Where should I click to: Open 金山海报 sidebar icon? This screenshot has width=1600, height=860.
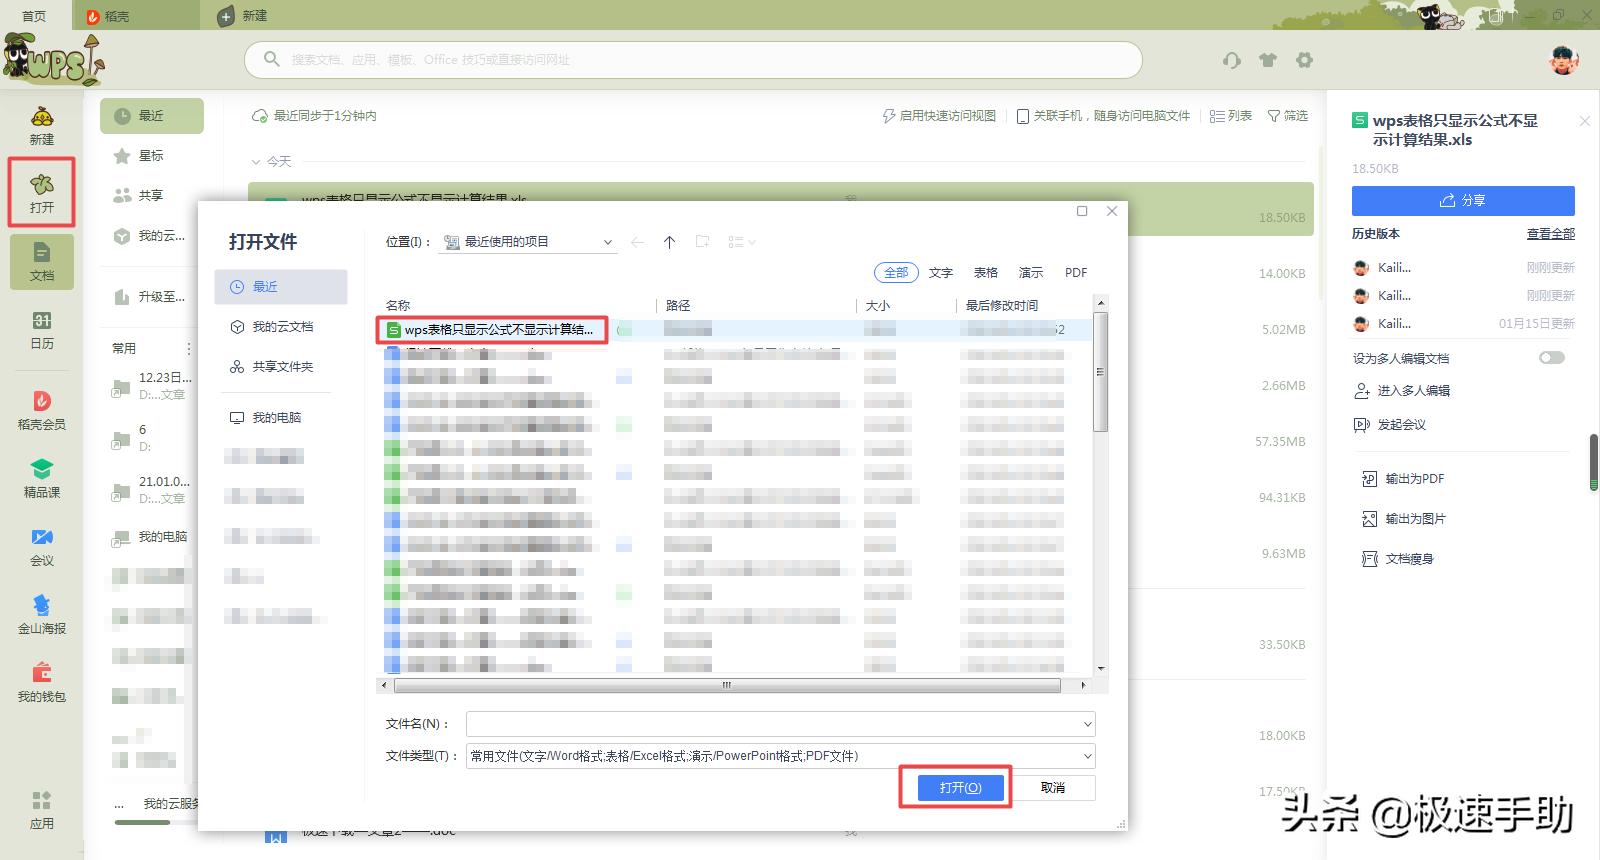click(x=42, y=615)
